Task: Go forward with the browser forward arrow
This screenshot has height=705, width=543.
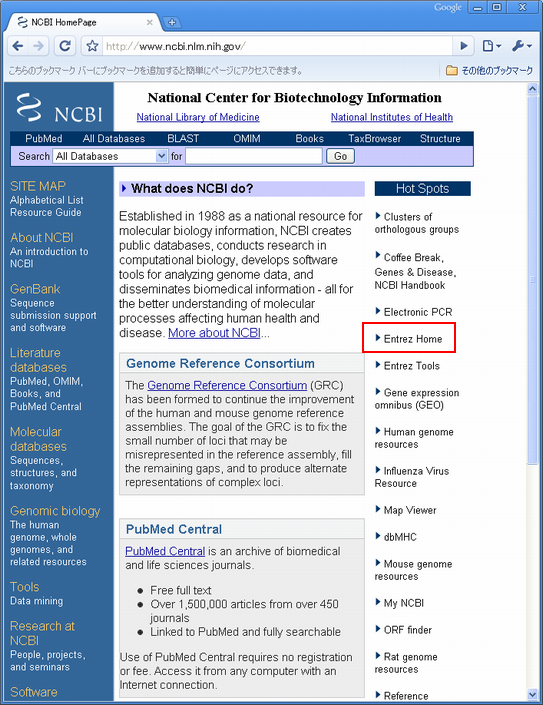Action: click(39, 46)
